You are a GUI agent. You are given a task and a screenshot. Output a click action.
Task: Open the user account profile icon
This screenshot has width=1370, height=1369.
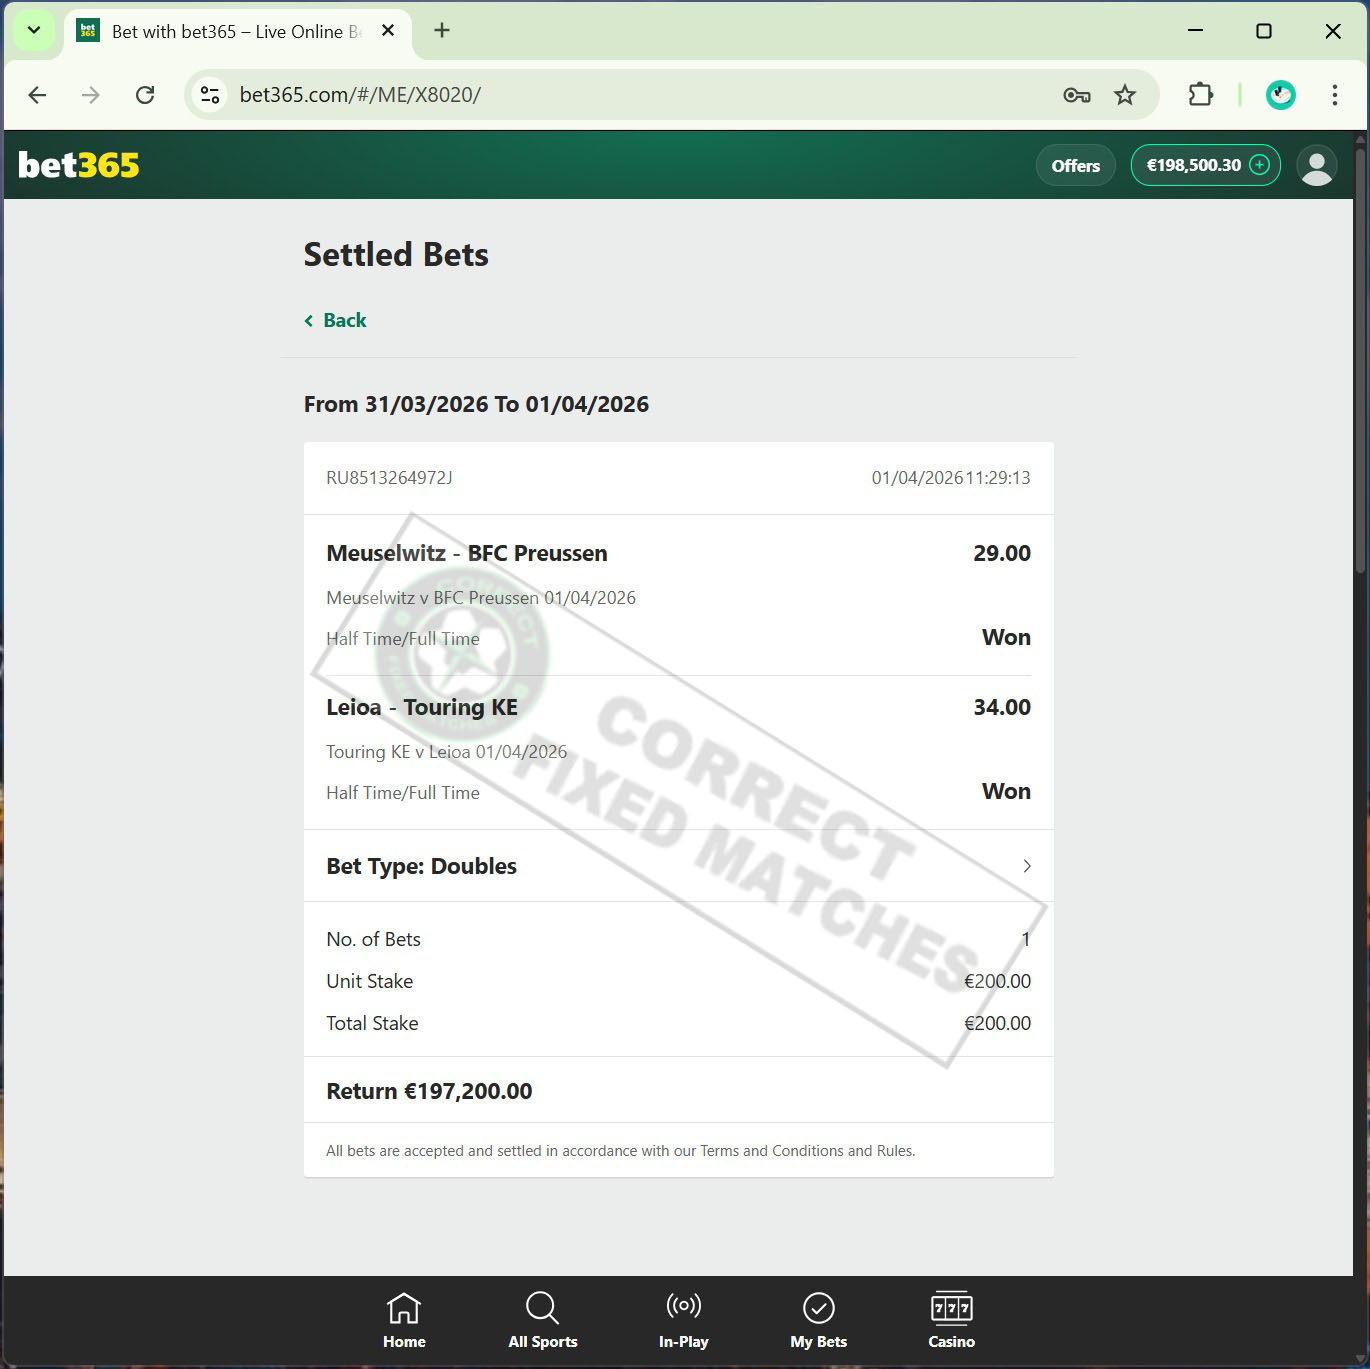click(1316, 165)
